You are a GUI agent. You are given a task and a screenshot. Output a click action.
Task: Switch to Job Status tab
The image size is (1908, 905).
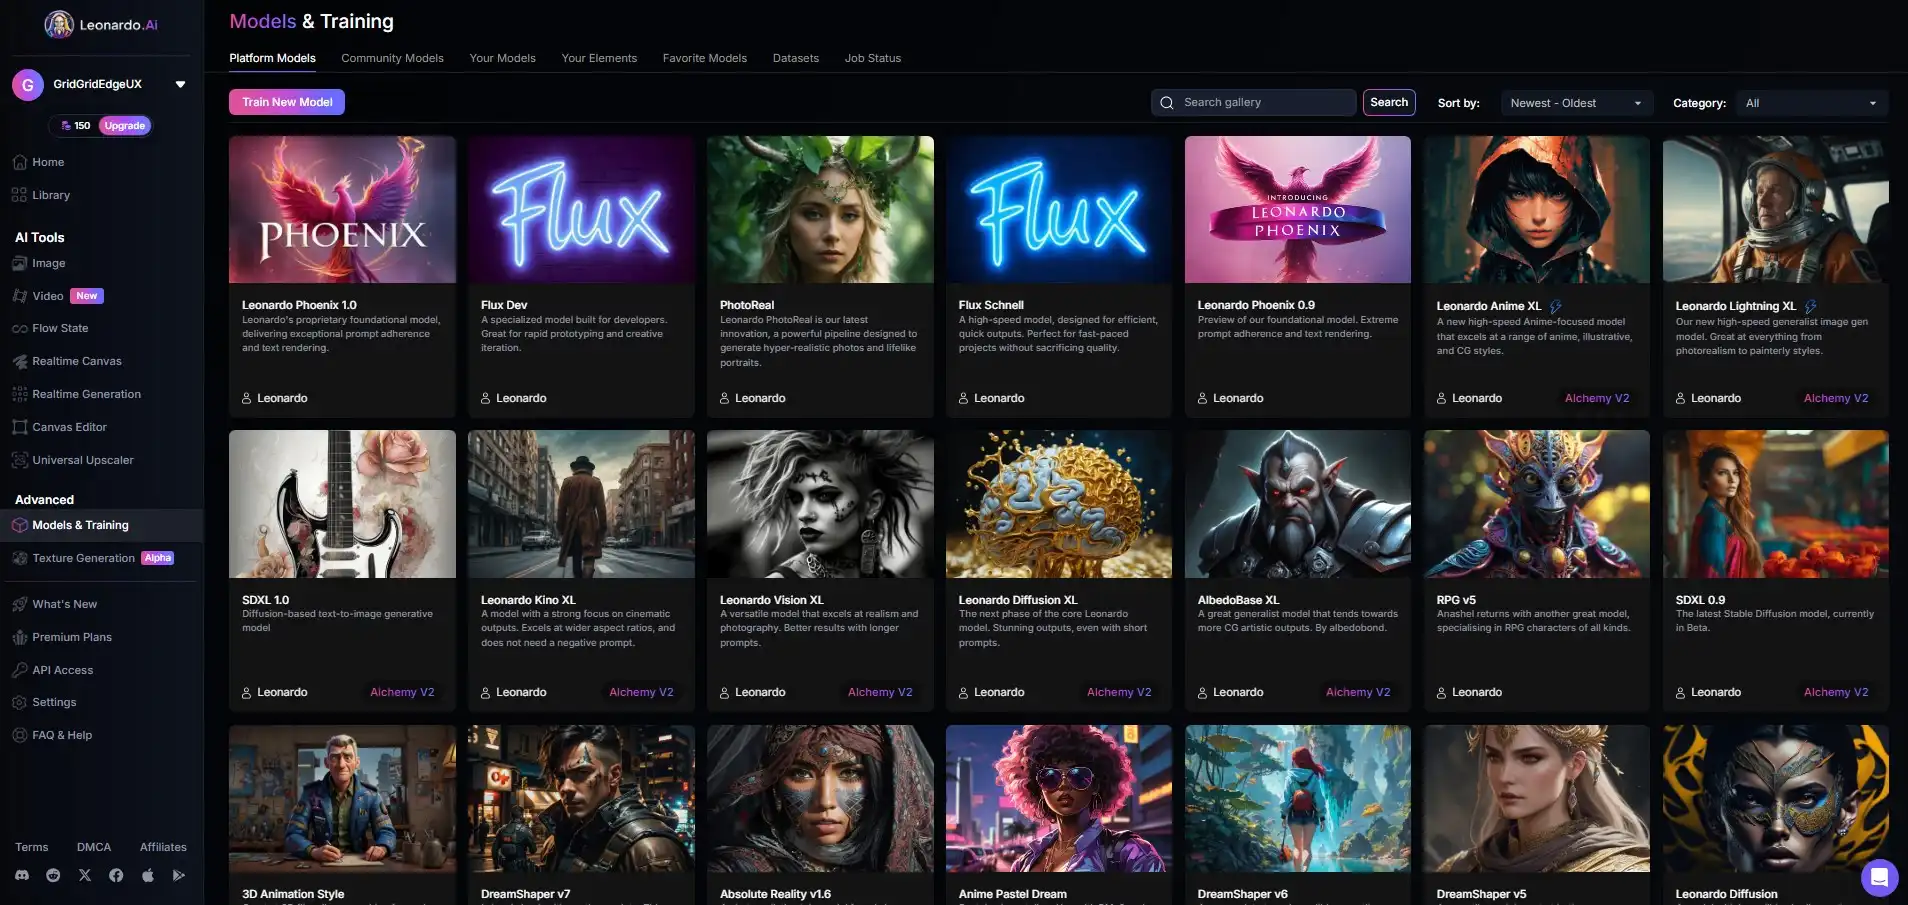[x=872, y=58]
